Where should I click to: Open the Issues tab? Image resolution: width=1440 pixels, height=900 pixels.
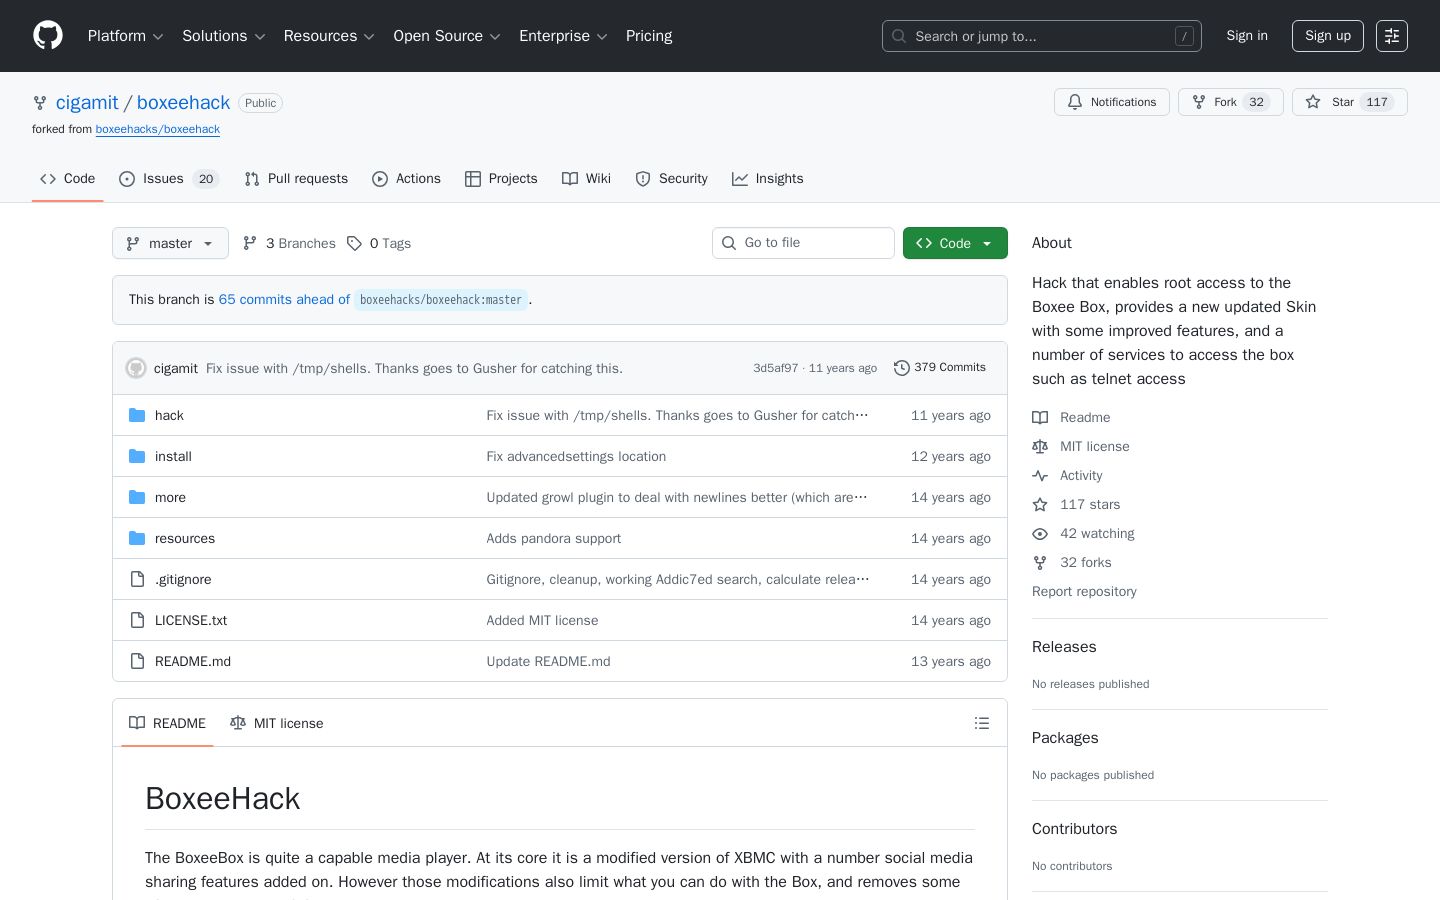coord(169,179)
